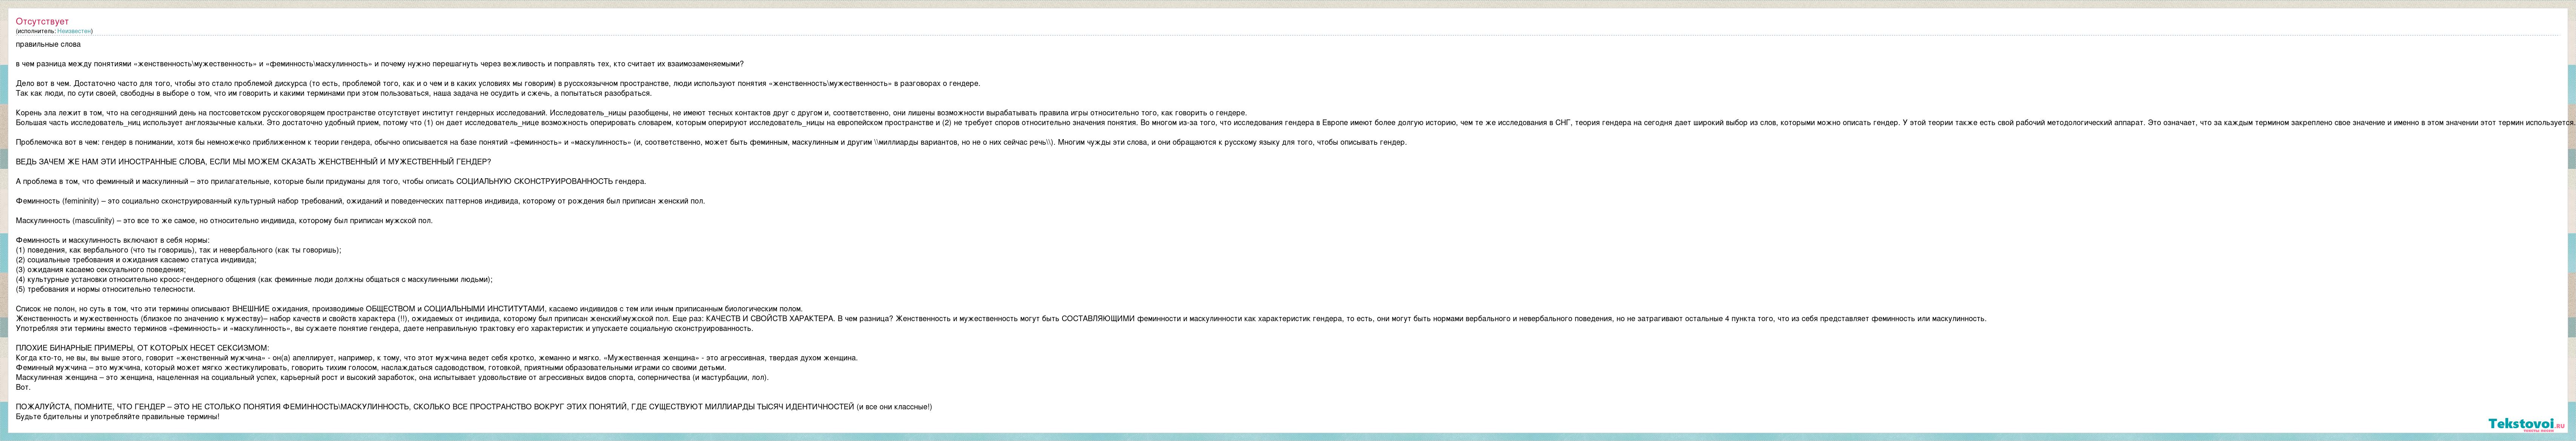Image resolution: width=2576 pixels, height=441 pixels.
Task: Click the line starting 'Проблемочка вот в чем'
Action: [x=711, y=142]
